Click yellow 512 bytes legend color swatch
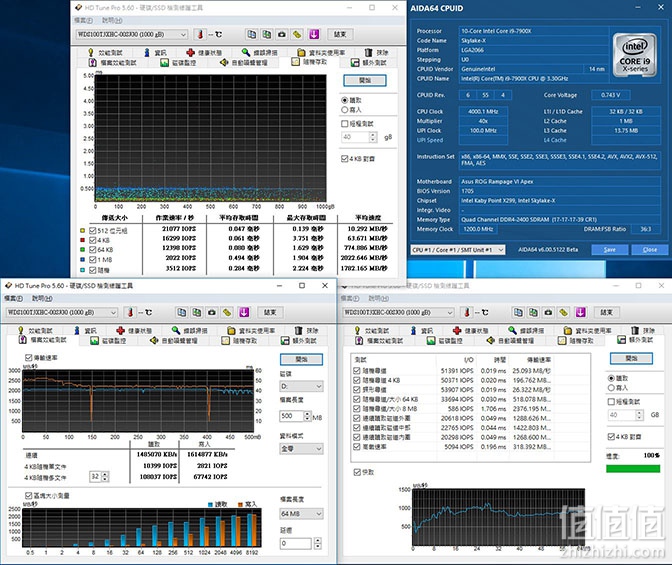672x565 pixels. point(82,231)
